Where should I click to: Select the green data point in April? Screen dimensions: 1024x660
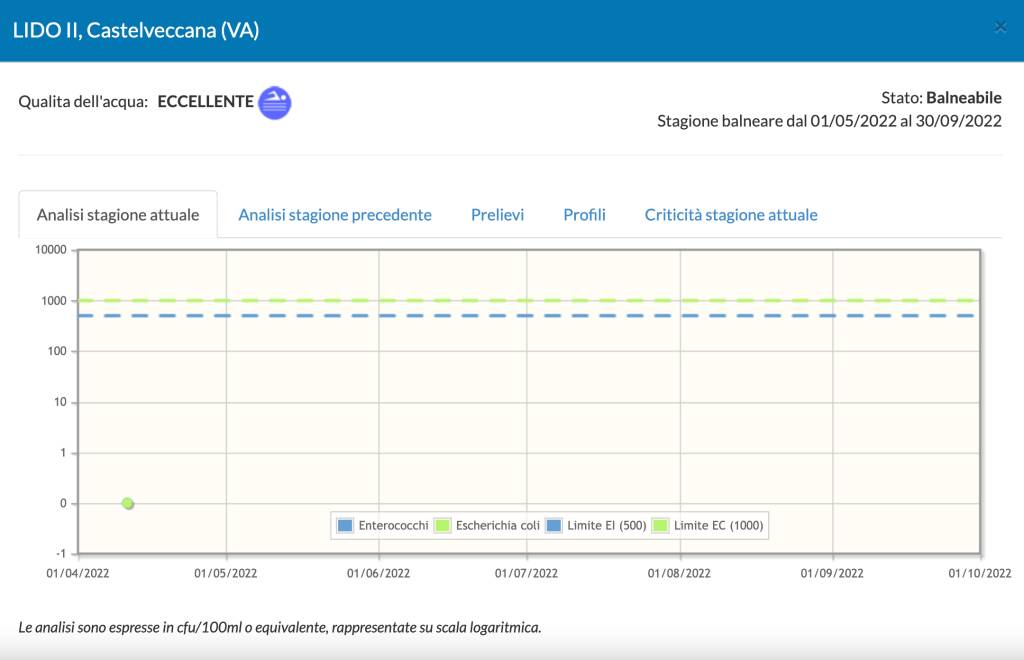128,503
